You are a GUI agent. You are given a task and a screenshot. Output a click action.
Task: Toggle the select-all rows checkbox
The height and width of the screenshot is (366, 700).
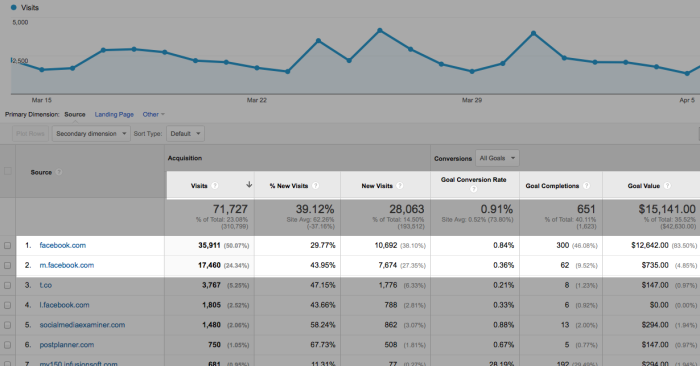8,171
